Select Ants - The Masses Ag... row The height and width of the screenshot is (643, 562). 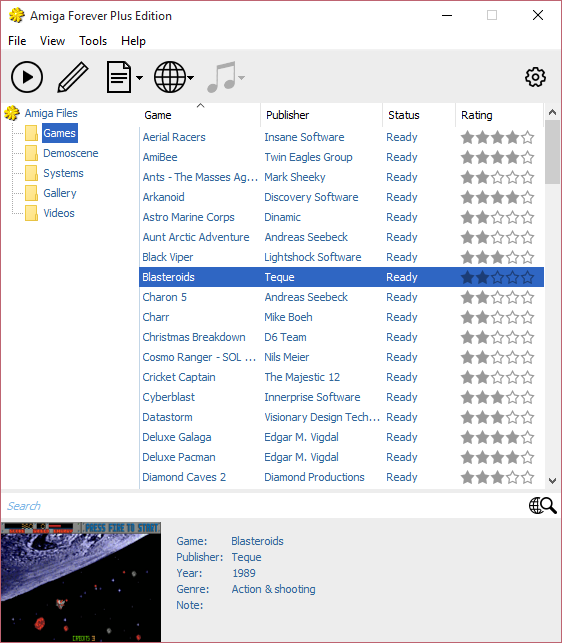[342, 177]
